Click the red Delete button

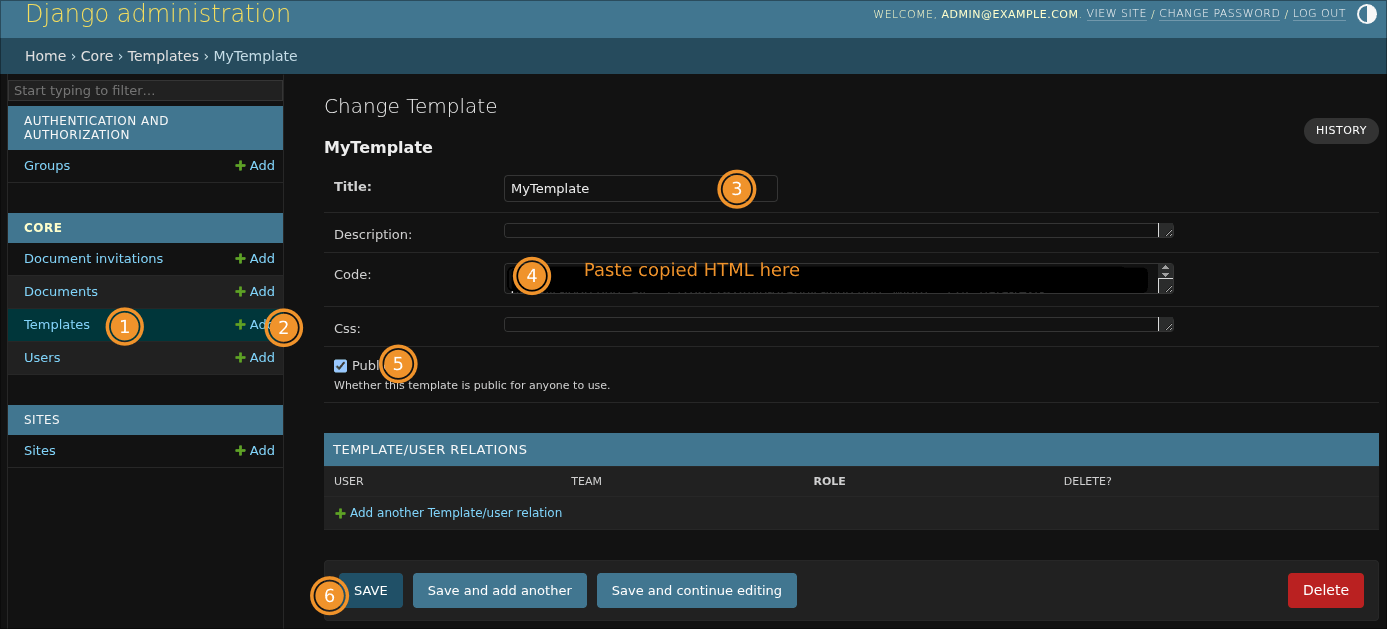1326,590
